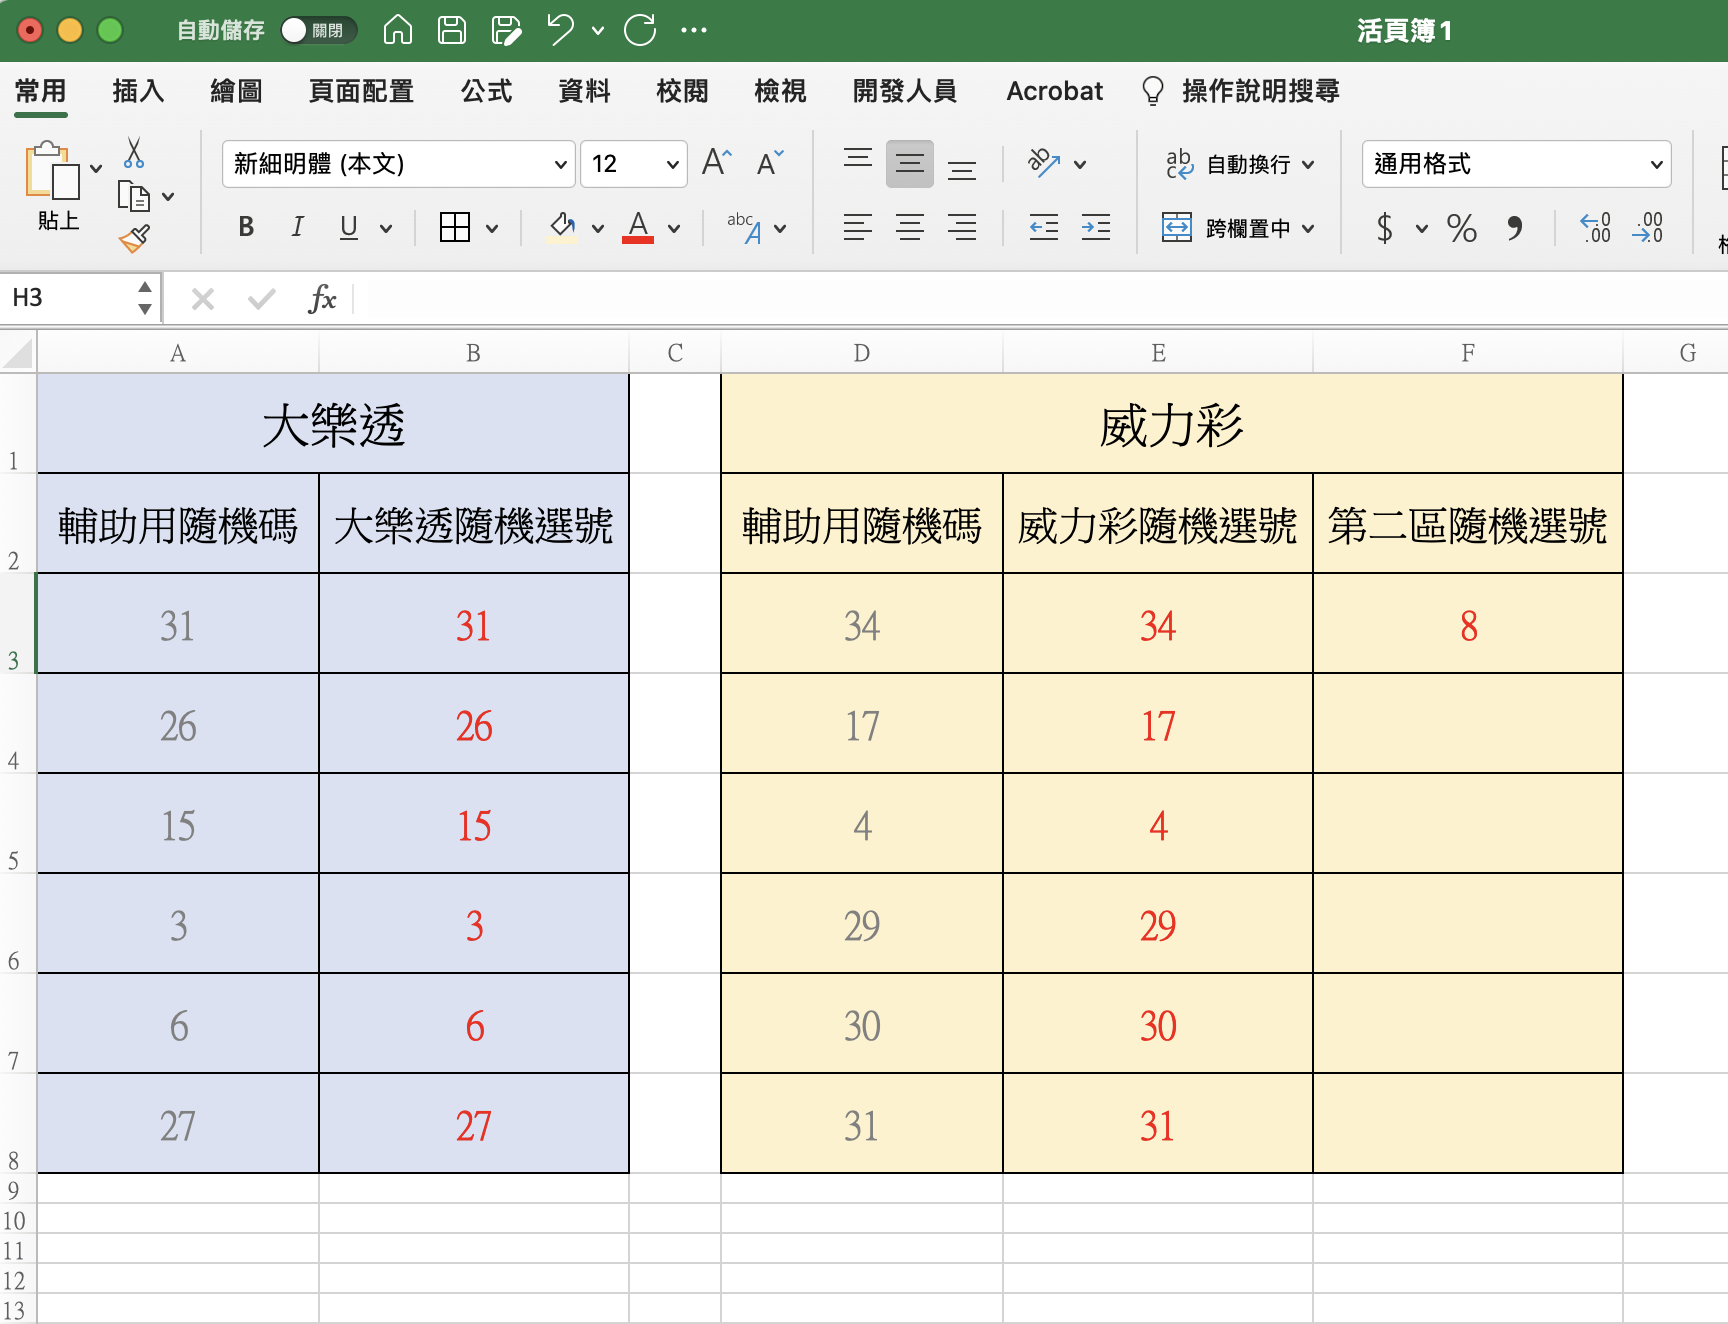The width and height of the screenshot is (1728, 1324).
Task: Apply the yellow fill color bucket
Action: 562,227
